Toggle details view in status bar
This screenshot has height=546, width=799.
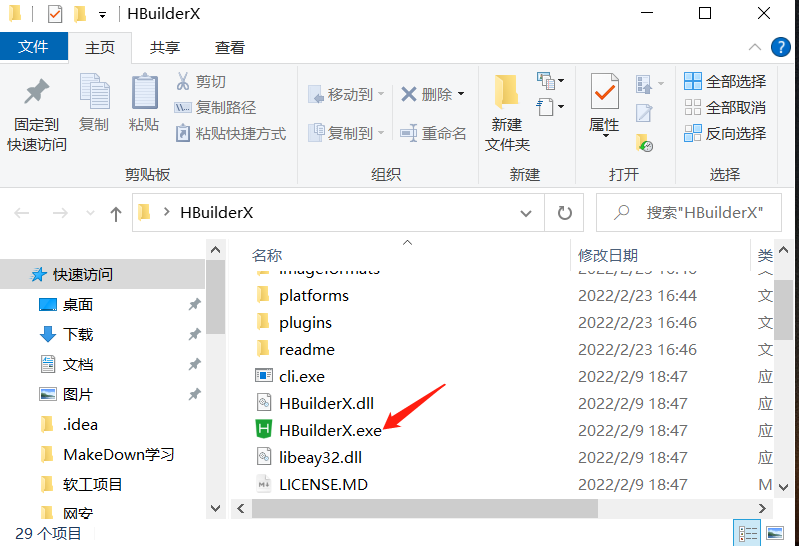click(747, 533)
